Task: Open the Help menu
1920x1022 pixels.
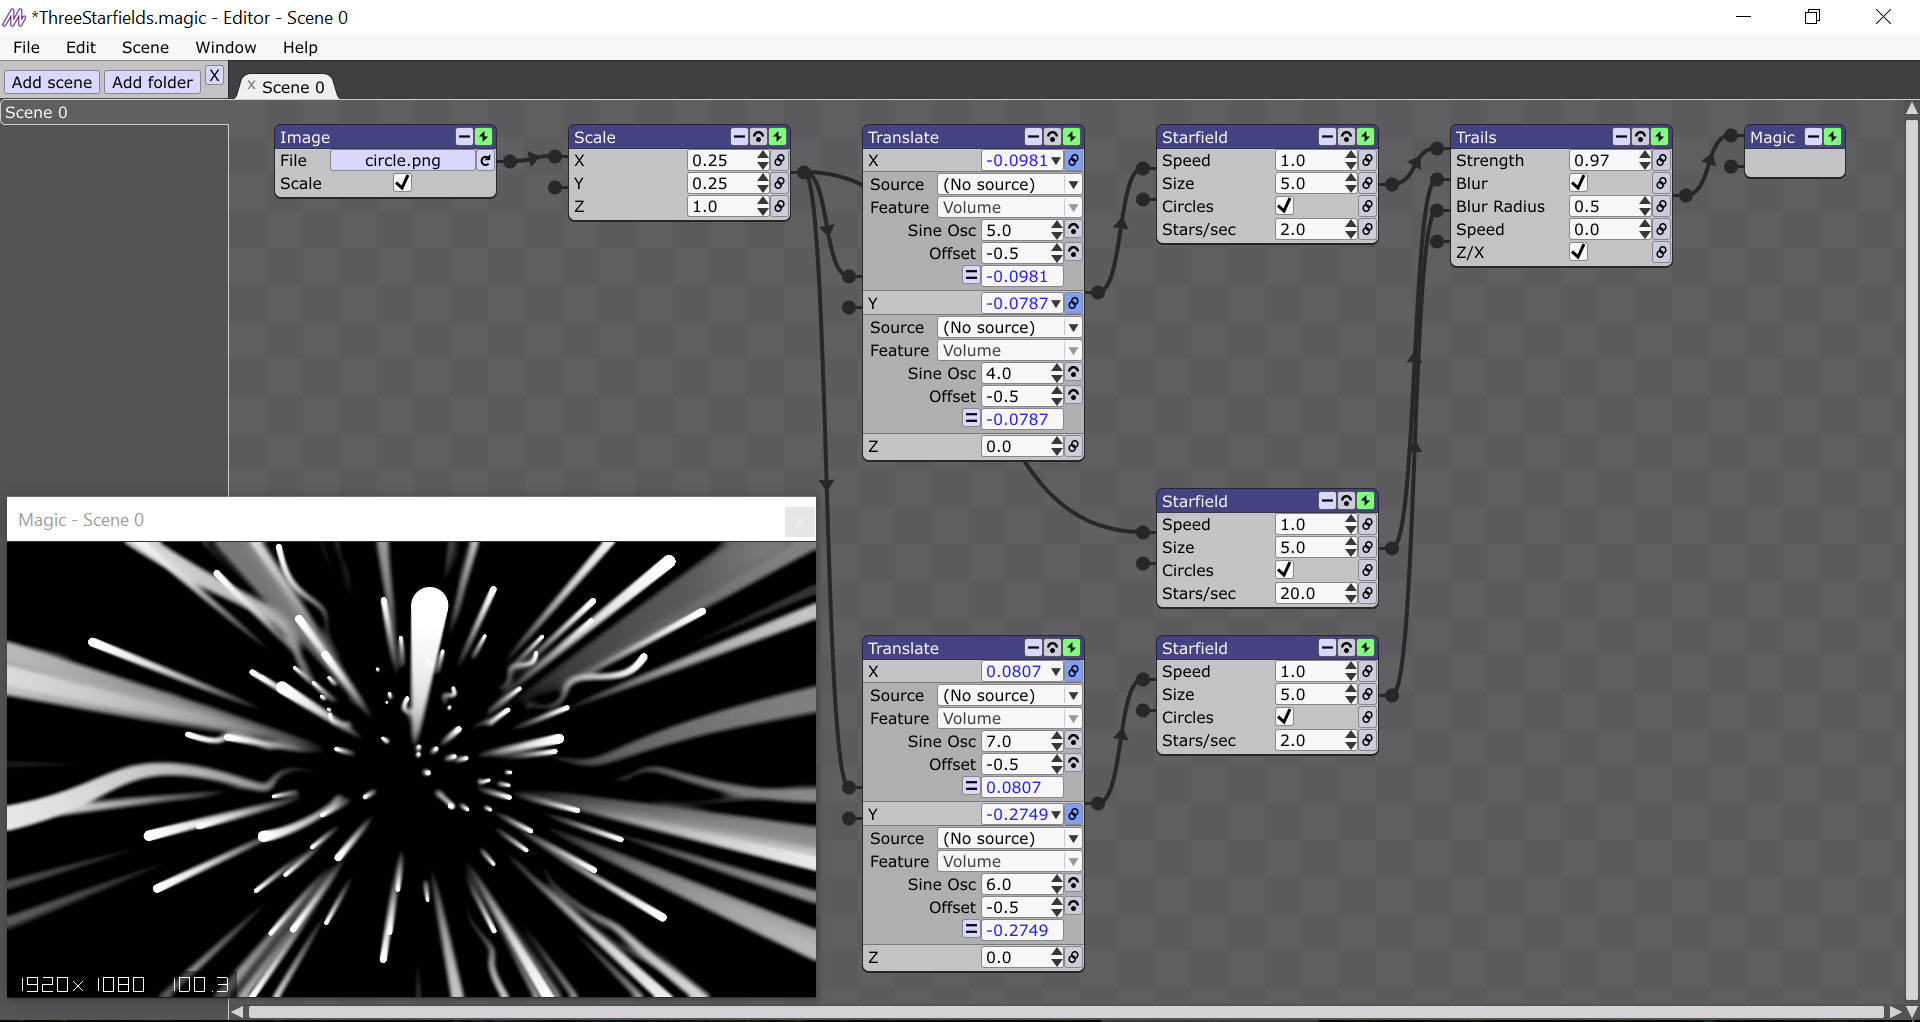Action: coord(300,47)
